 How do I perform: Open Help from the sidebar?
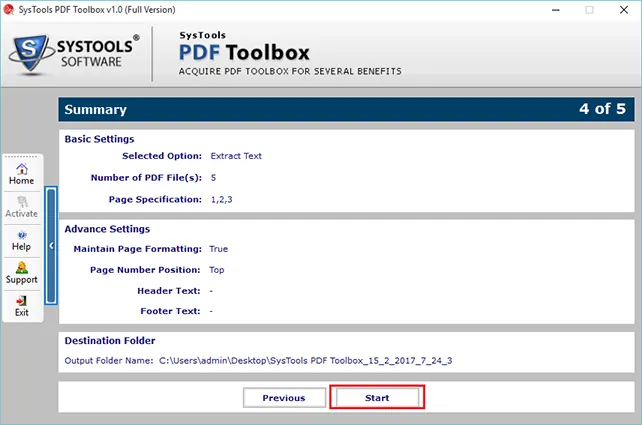pyautogui.click(x=22, y=240)
